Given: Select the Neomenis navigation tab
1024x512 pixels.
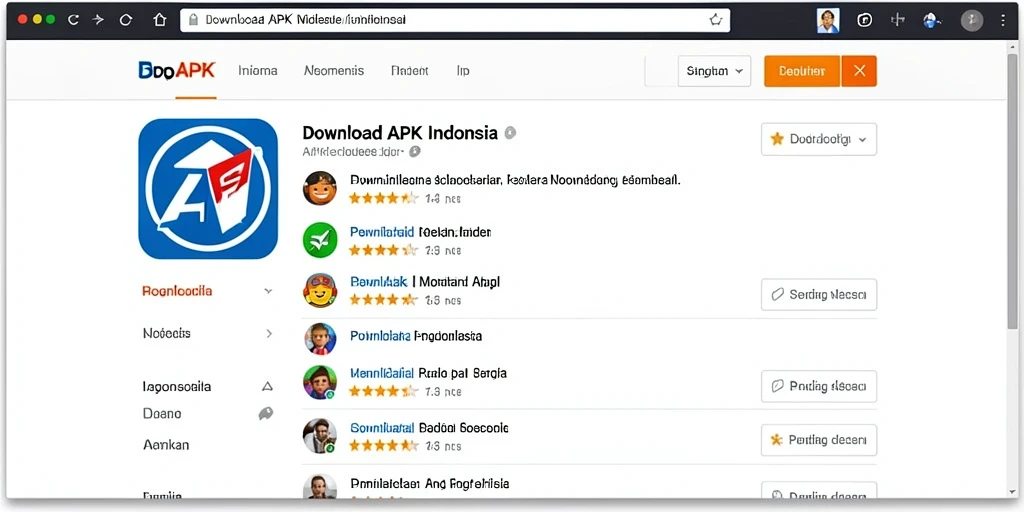Looking at the screenshot, I should click(334, 71).
